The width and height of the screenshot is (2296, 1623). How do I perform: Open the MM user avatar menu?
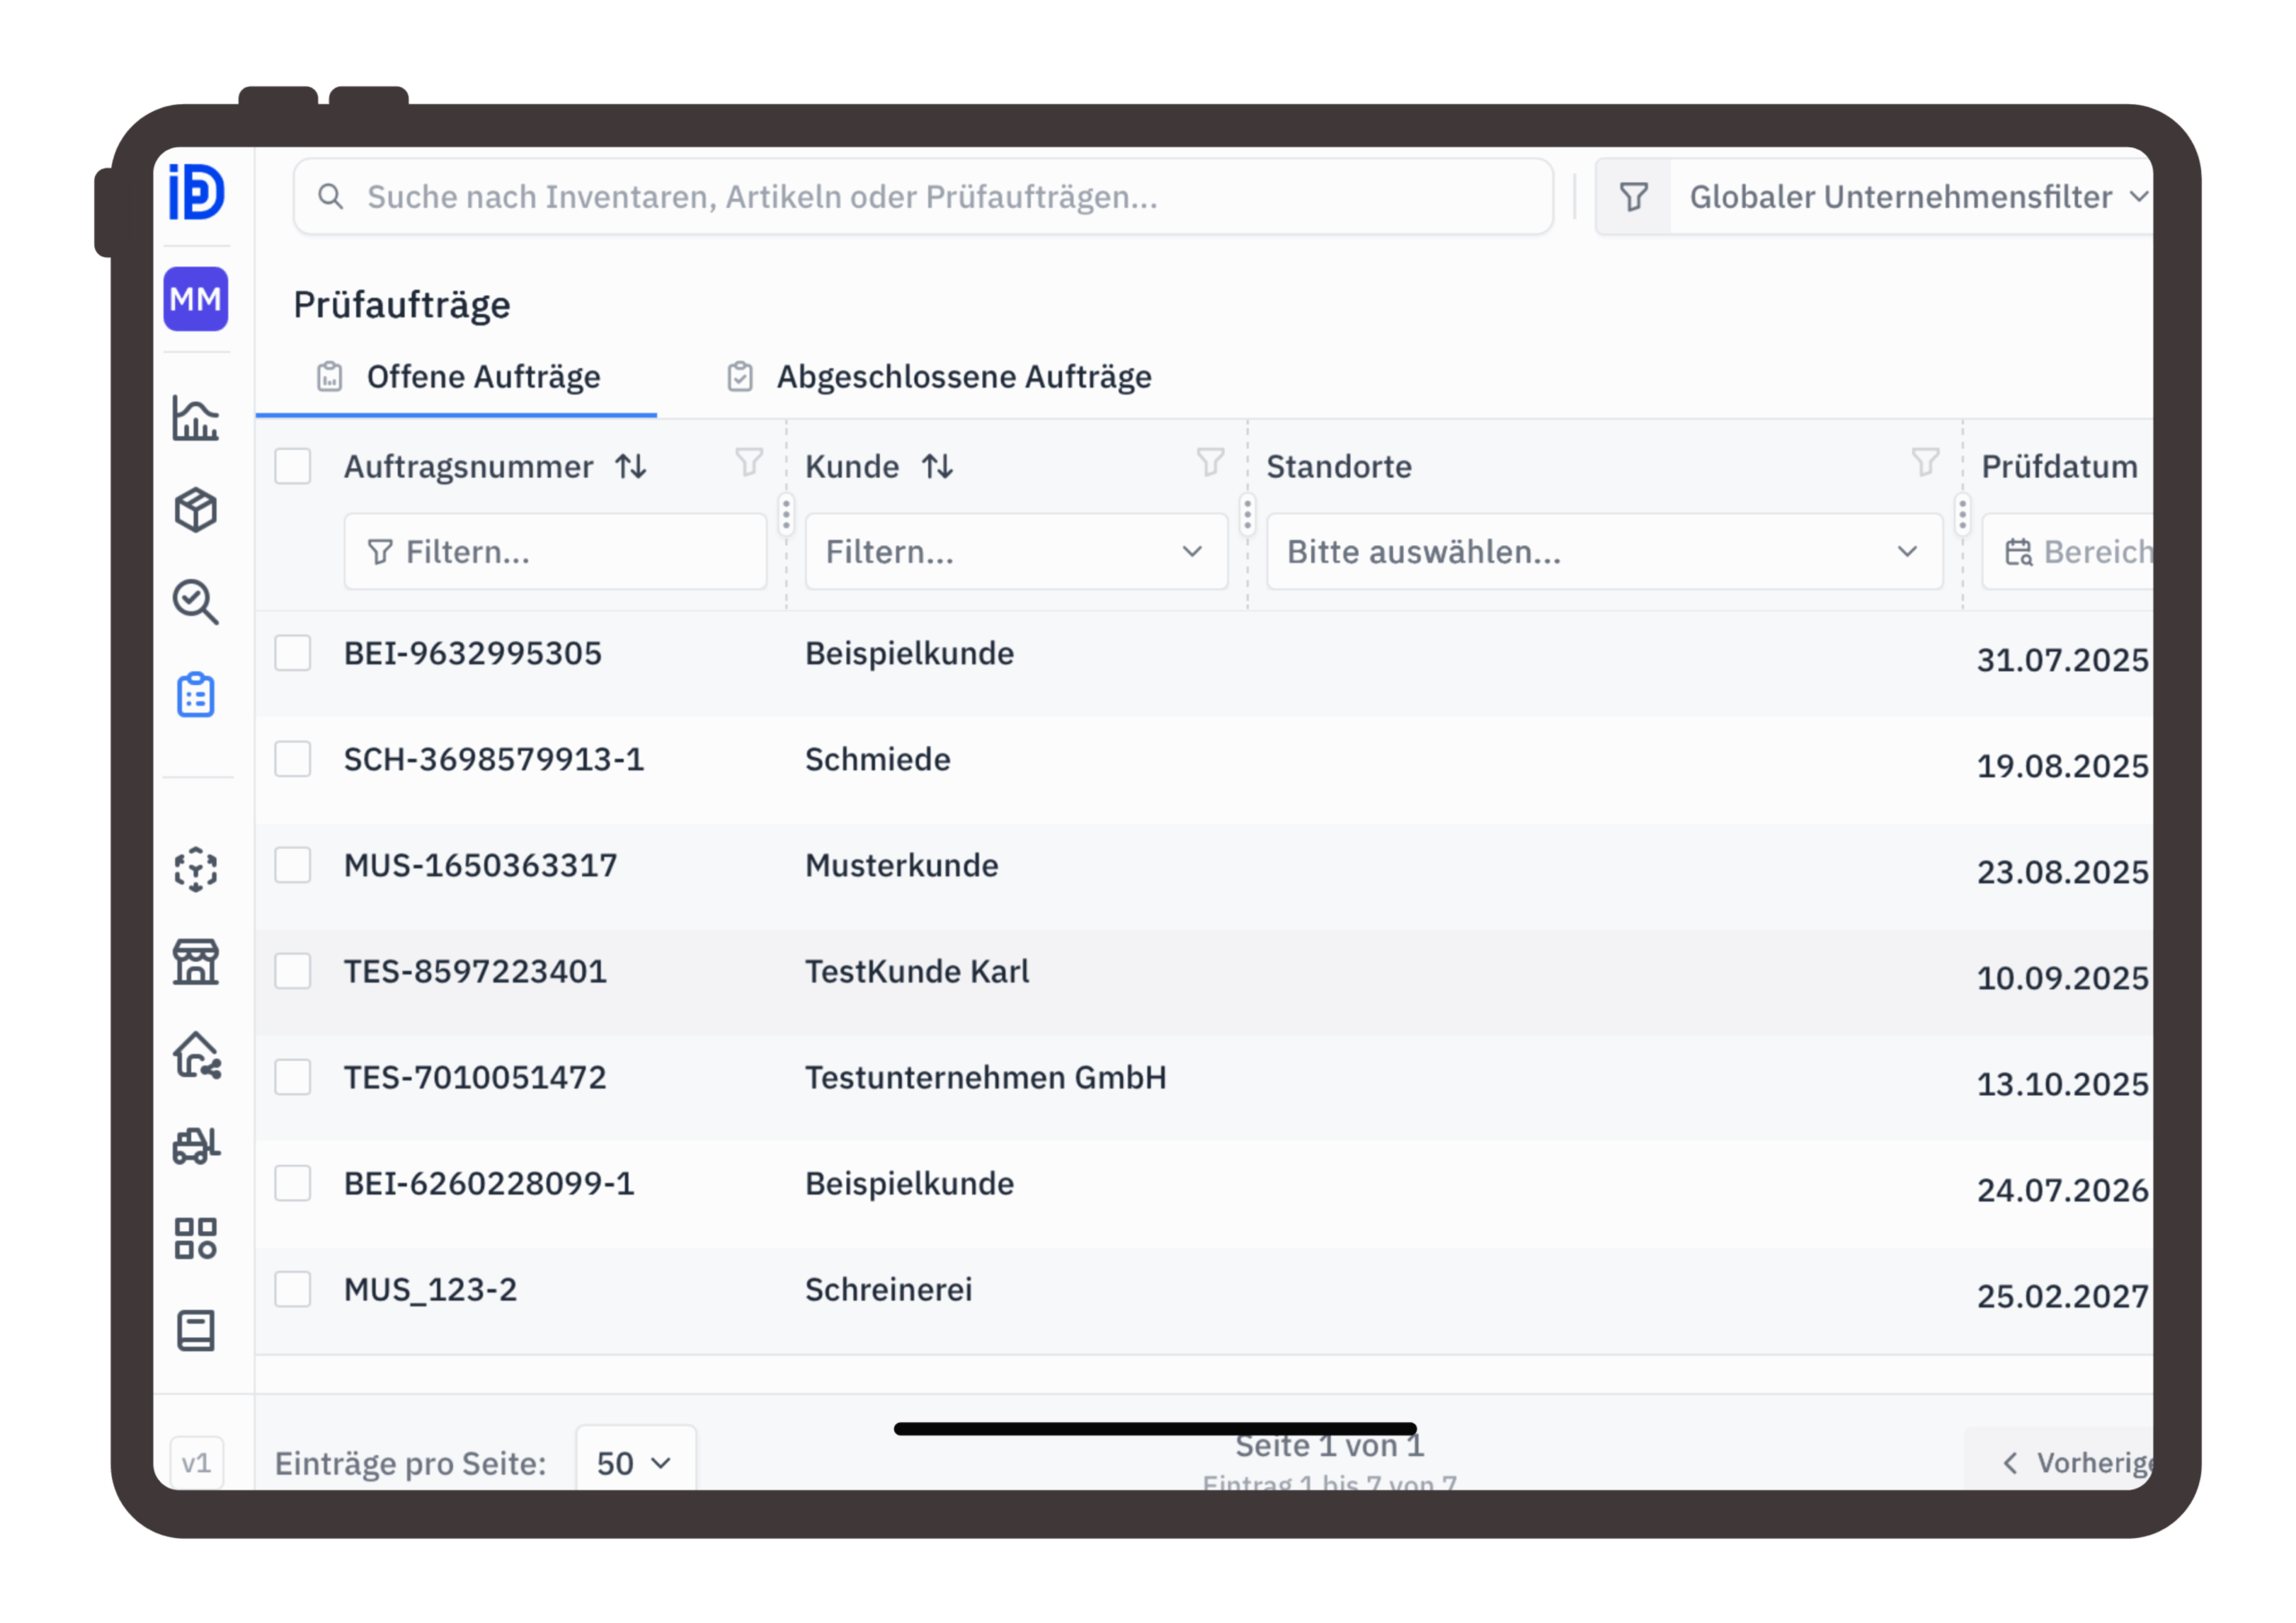tap(196, 299)
